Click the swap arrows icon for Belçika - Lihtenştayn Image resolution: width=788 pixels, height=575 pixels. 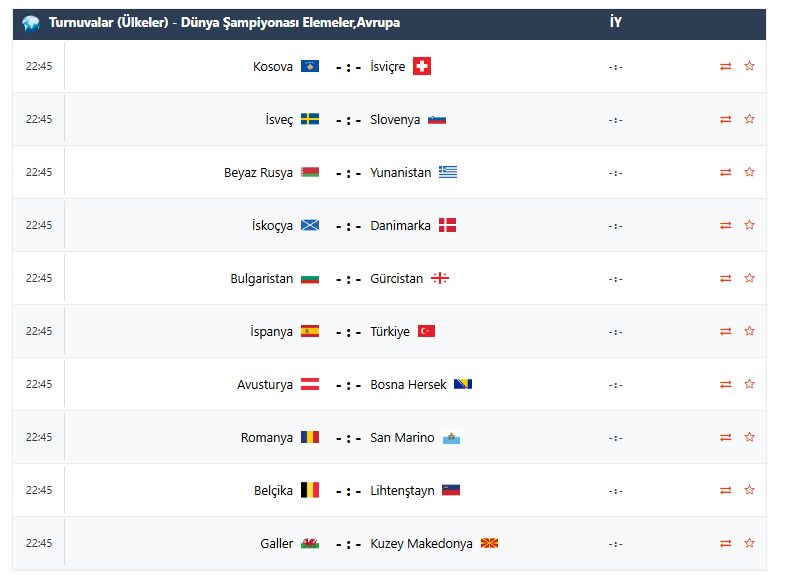pyautogui.click(x=726, y=491)
